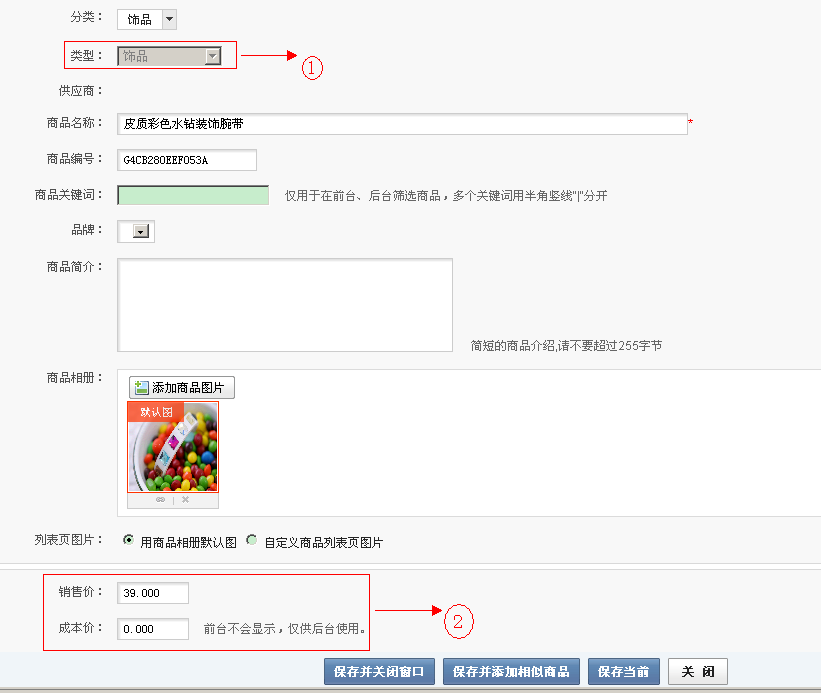
Task: Click the orange 默认图 label on thumbnail
Action: (x=155, y=412)
